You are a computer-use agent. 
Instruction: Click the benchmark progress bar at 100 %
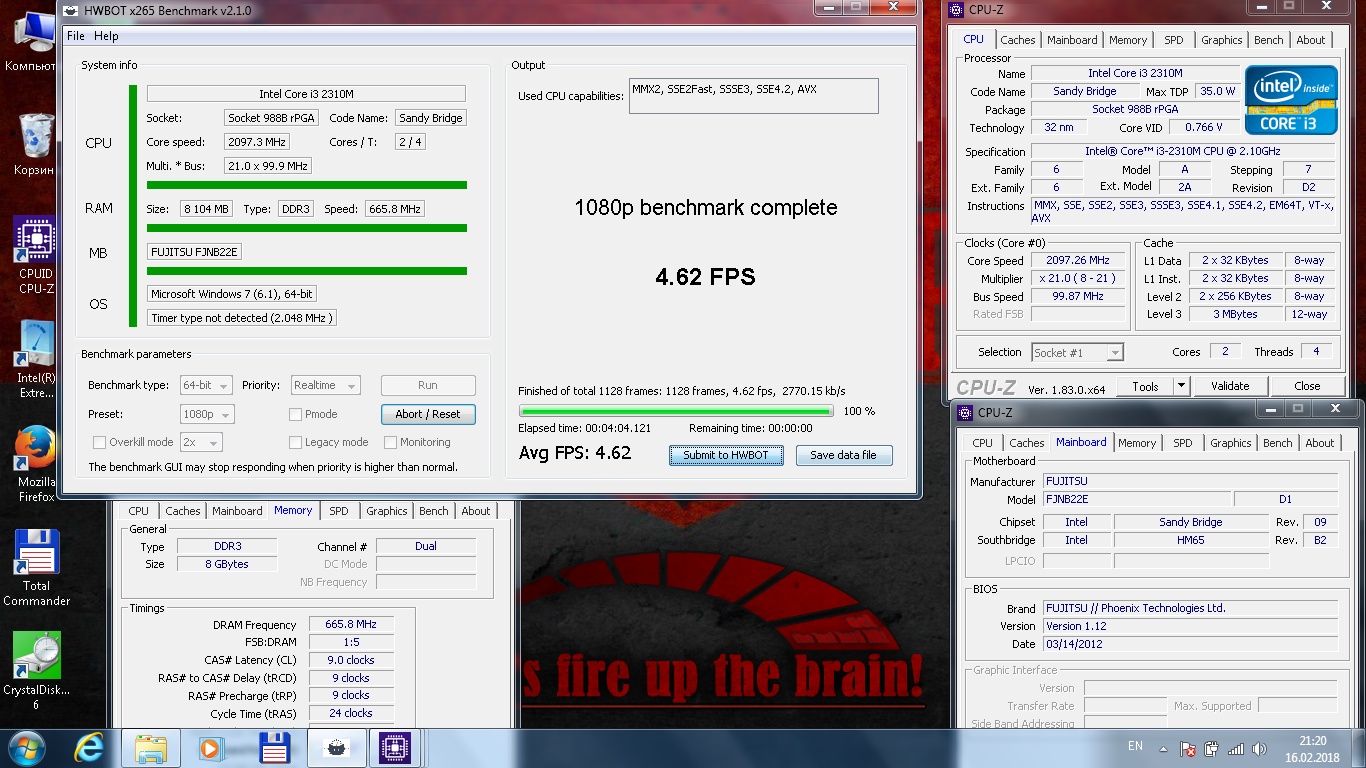[x=676, y=411]
